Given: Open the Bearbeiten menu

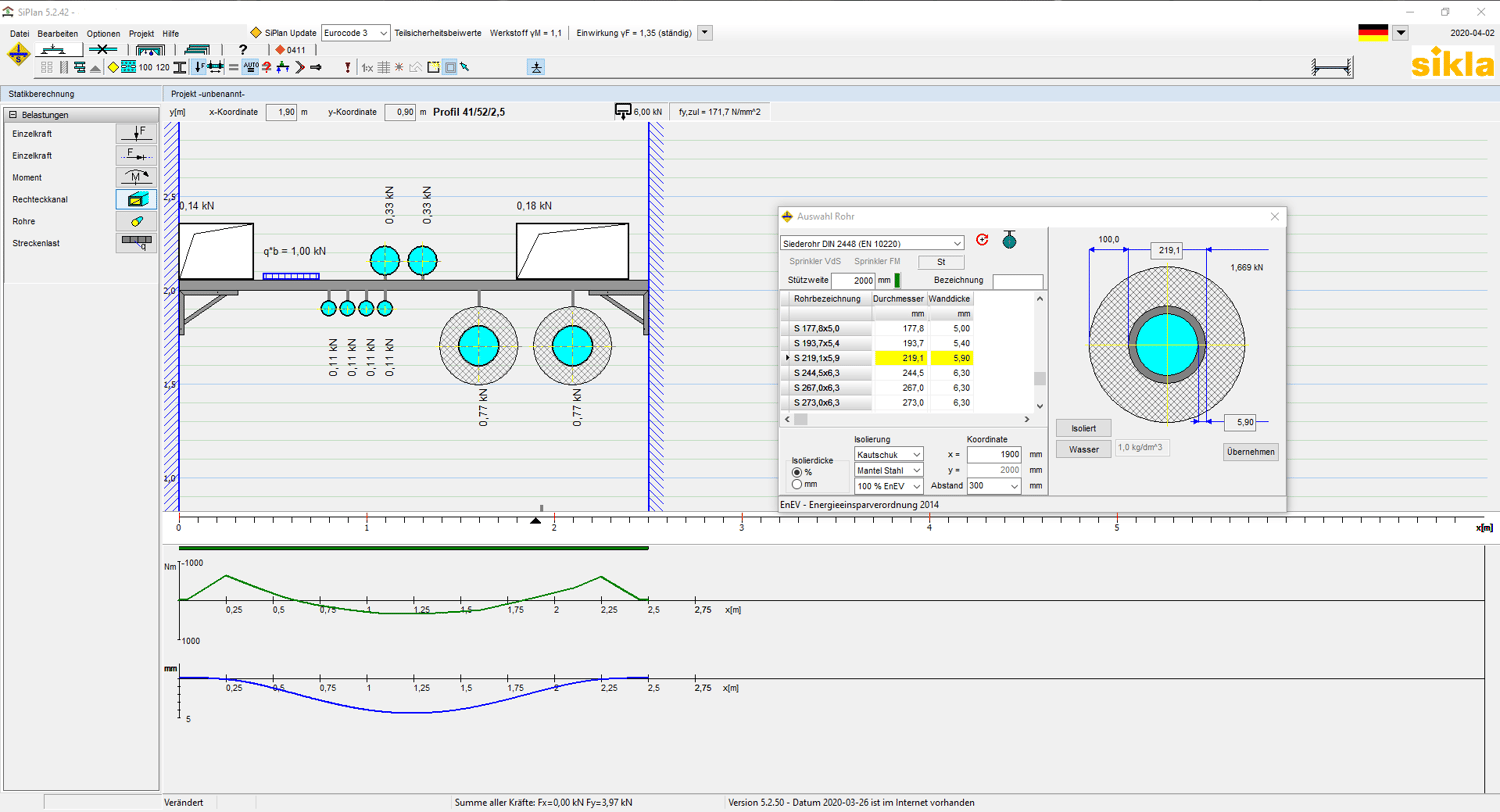Looking at the screenshot, I should point(57,33).
